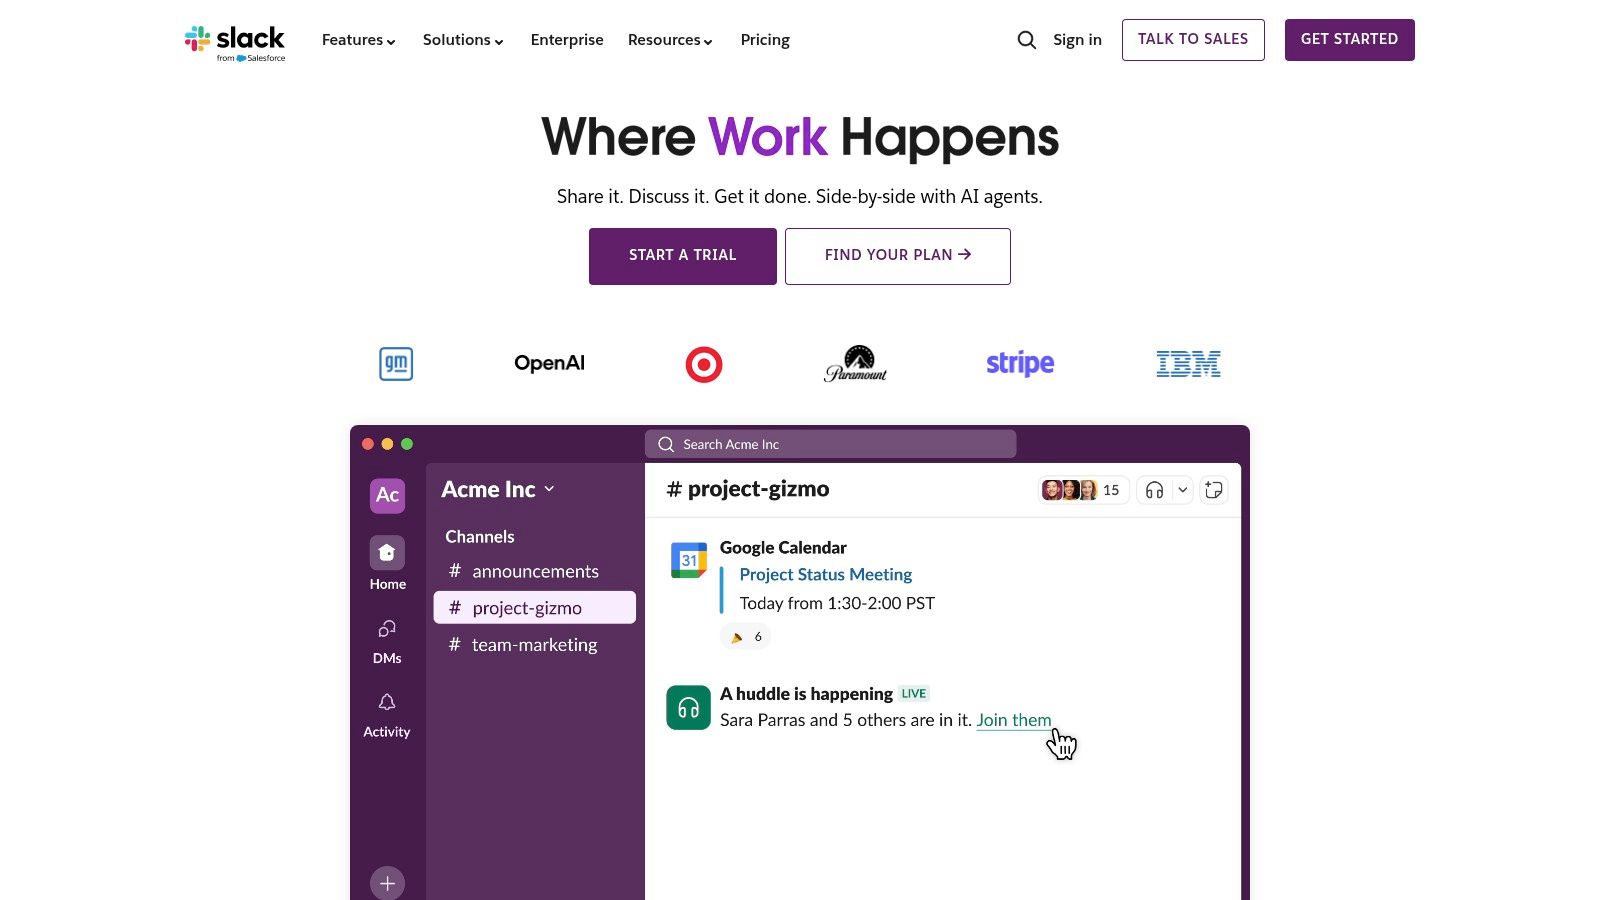Open huddle options chevron dropdown
1600x900 pixels.
(1182, 490)
